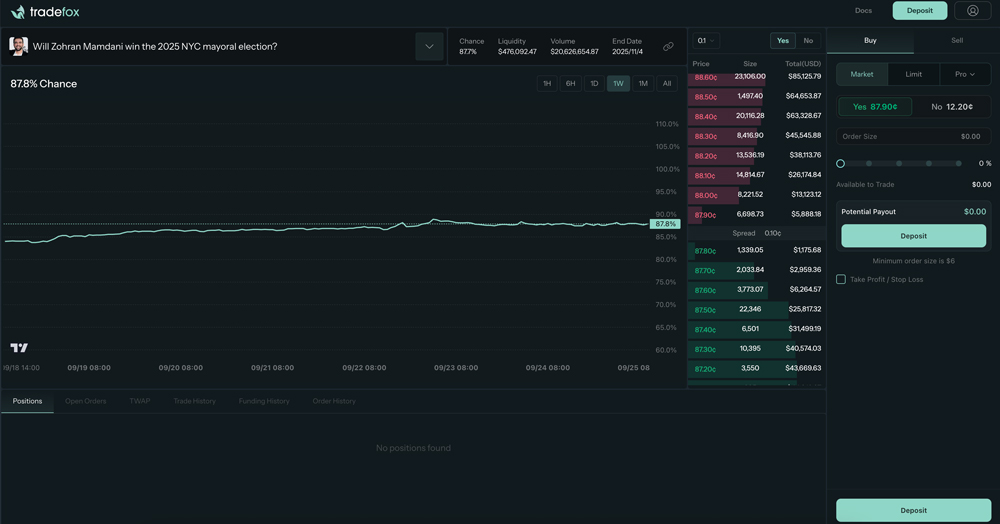Copy market link via chain icon

668,47
